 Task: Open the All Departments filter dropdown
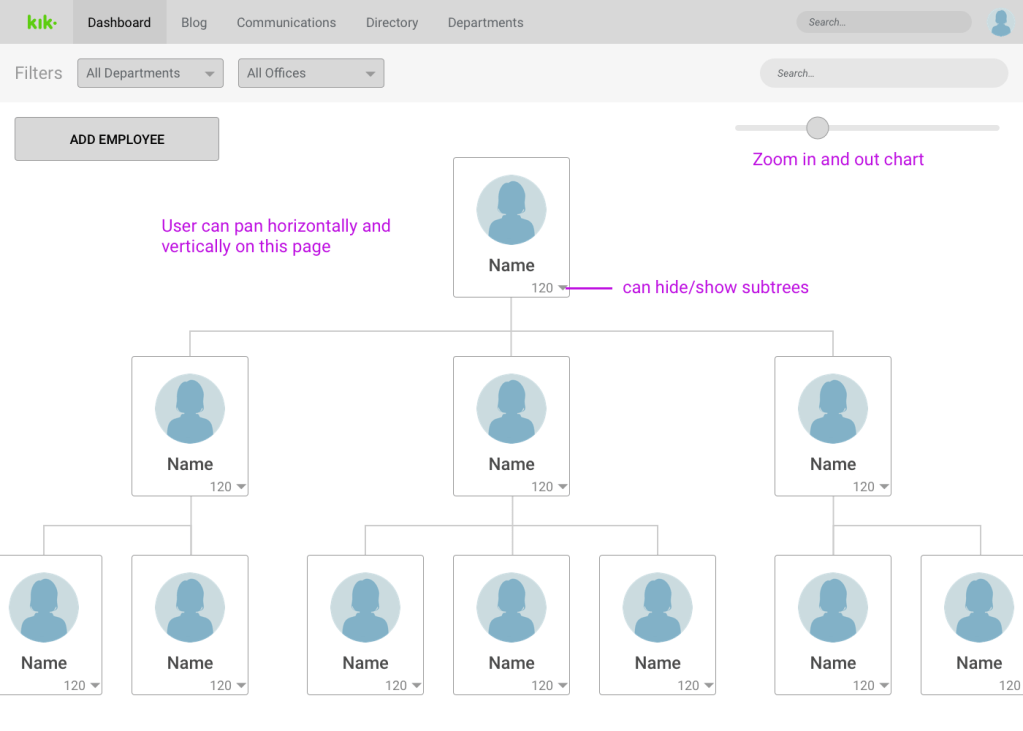150,73
